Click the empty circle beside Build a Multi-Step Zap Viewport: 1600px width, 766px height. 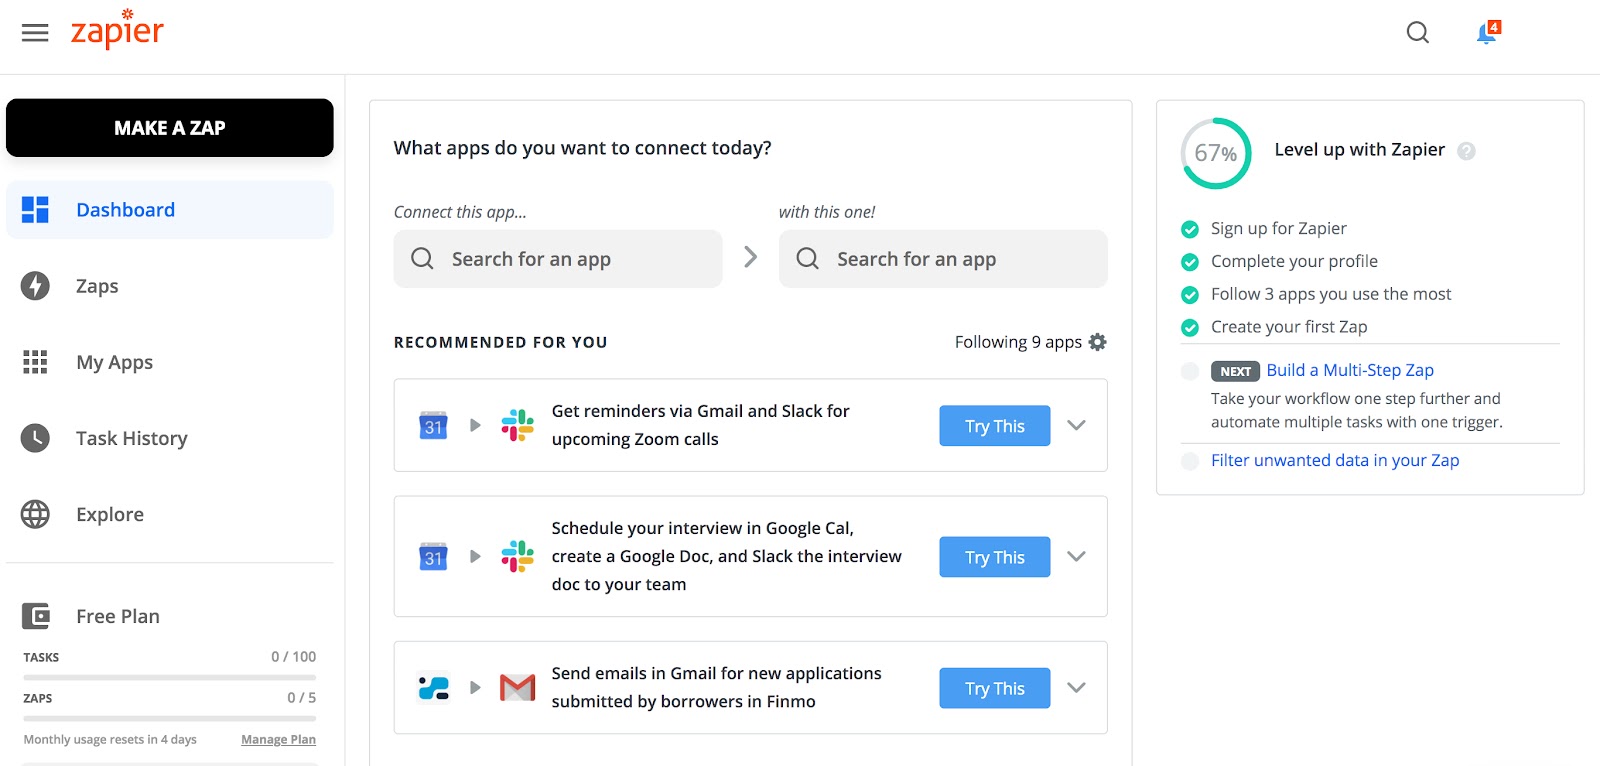click(1190, 371)
